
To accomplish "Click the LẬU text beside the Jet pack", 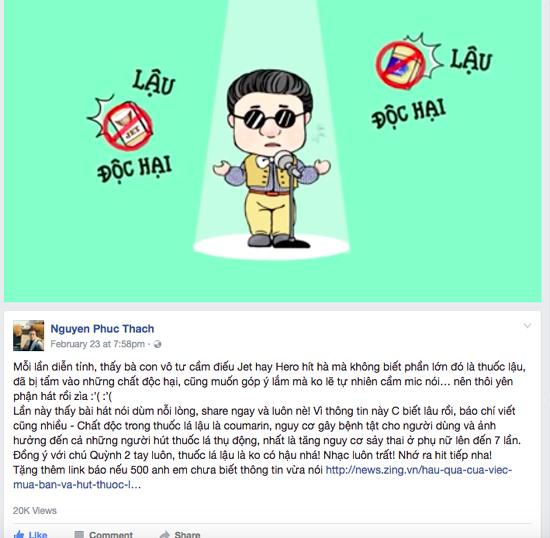I will 154,83.
